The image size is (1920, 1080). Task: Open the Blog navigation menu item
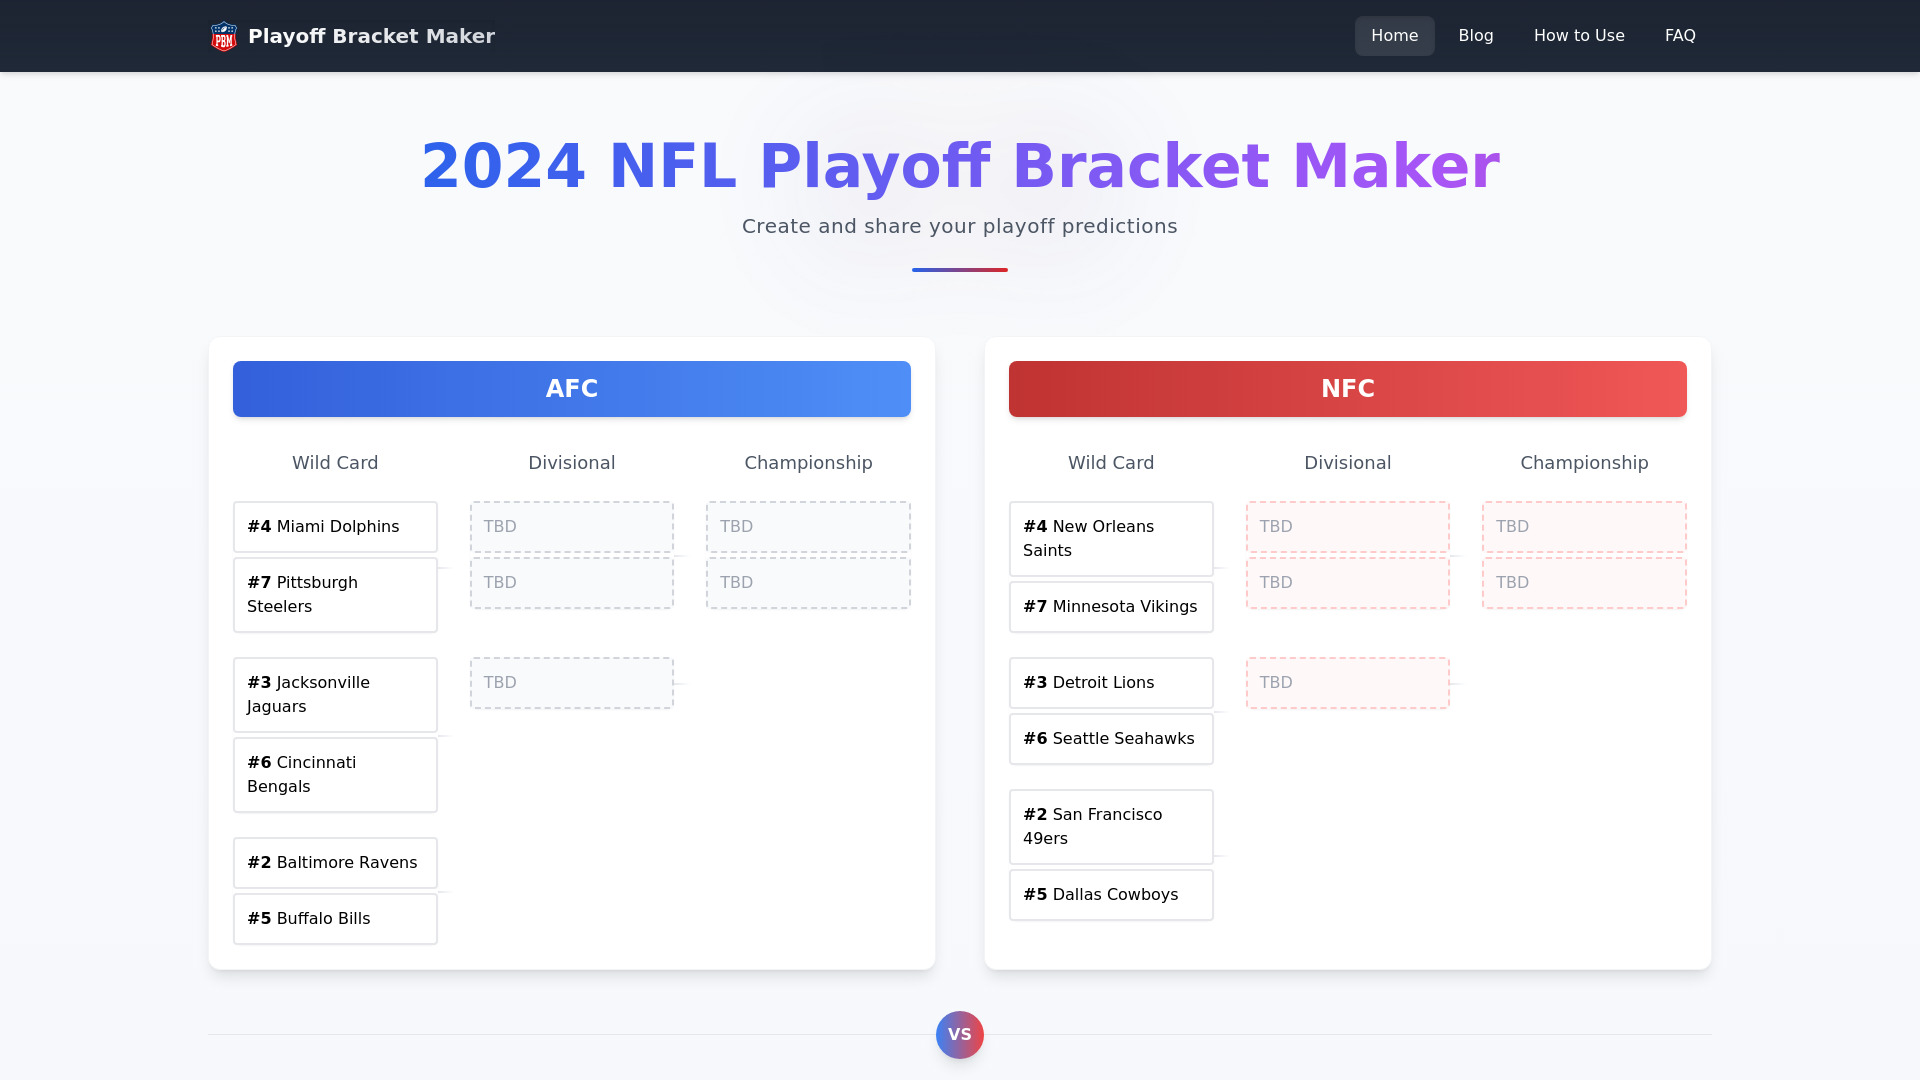[x=1476, y=36]
